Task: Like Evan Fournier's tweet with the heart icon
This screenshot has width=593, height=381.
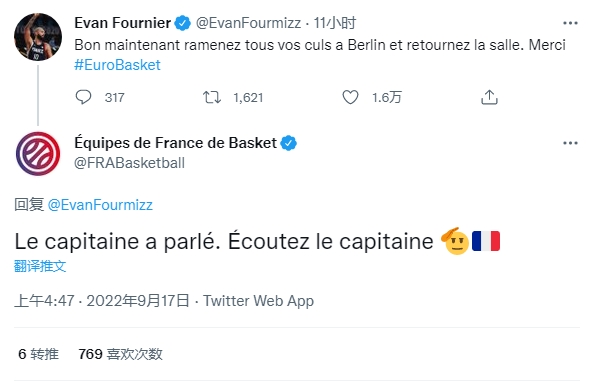Action: click(x=350, y=97)
